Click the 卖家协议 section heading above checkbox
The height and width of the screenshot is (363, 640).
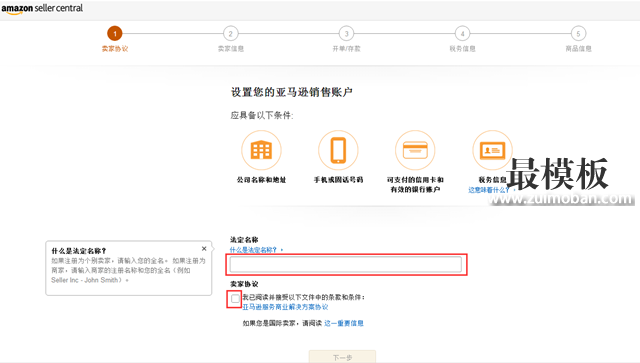[x=244, y=284]
